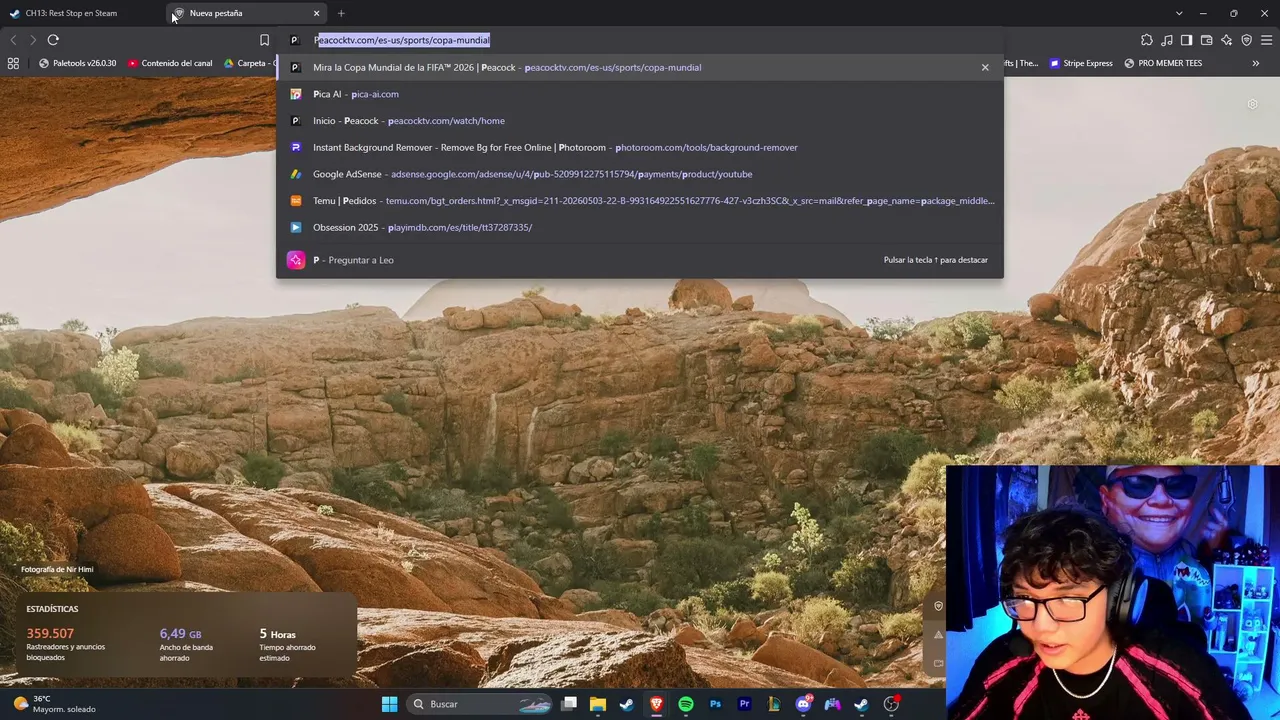Image resolution: width=1280 pixels, height=720 pixels.
Task: Open the Steam icon next to OBS
Action: pos(861,704)
